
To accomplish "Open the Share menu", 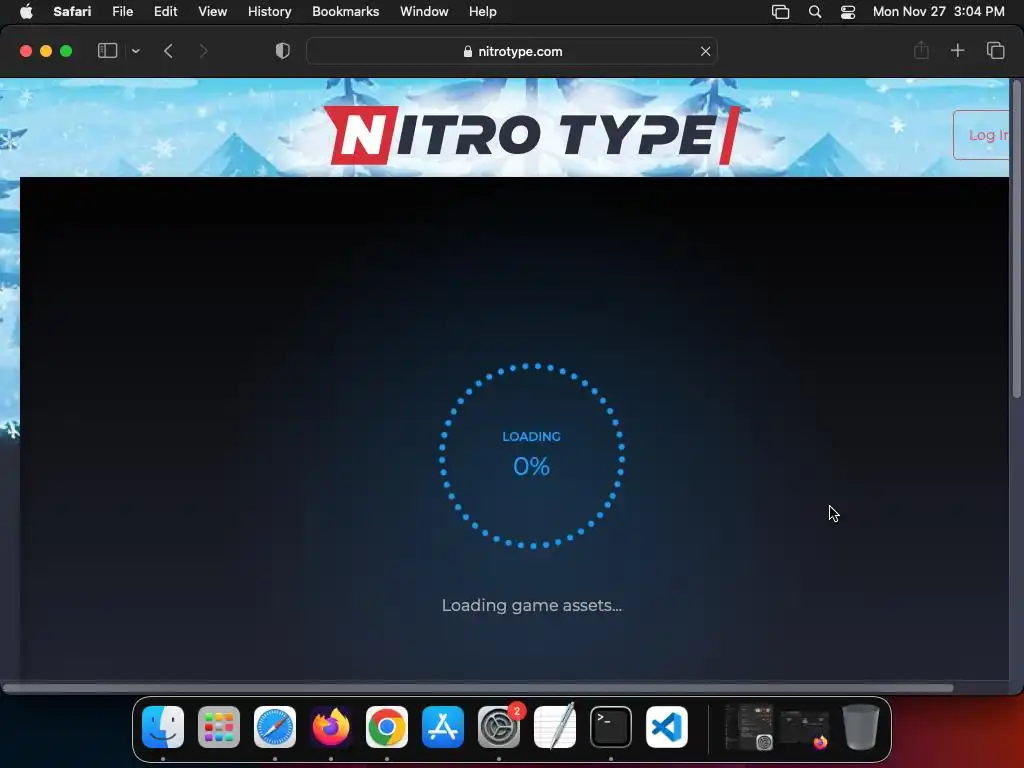I will click(x=921, y=50).
